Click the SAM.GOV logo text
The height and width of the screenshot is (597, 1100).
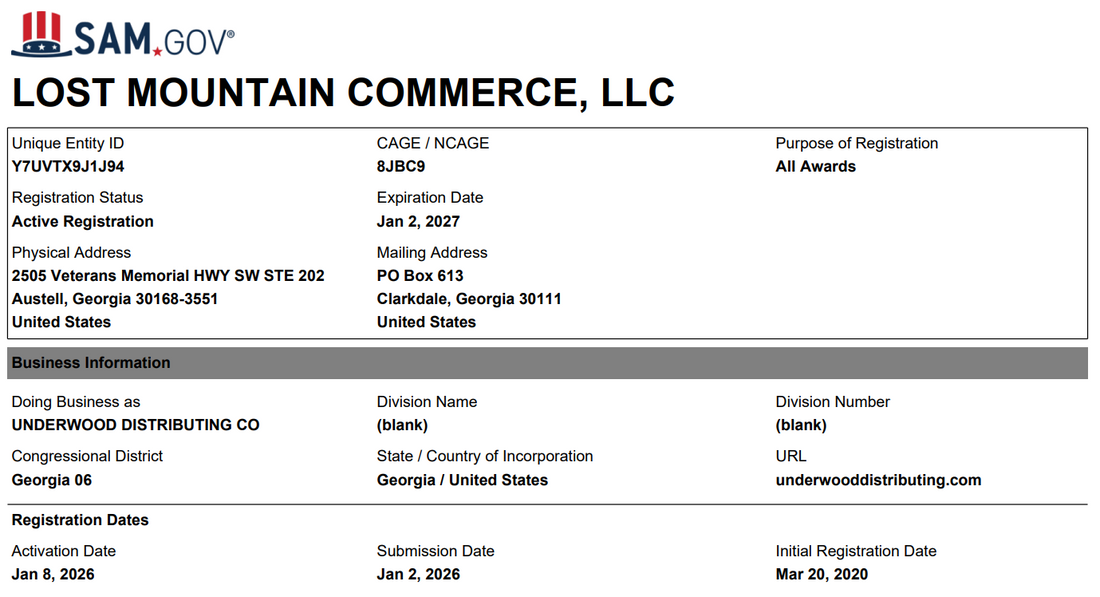(x=154, y=39)
